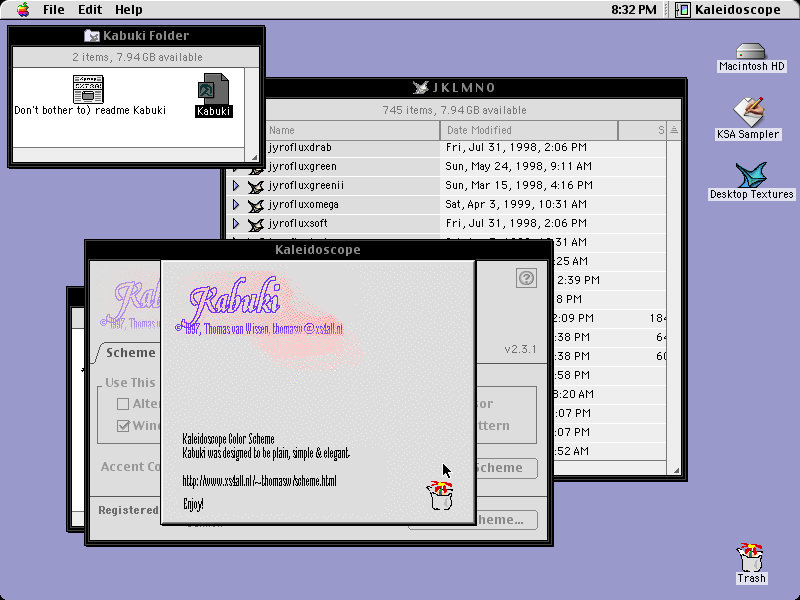The width and height of the screenshot is (800, 600).
Task: Sort JKLMNO list by Date Modified column
Action: [x=529, y=131]
